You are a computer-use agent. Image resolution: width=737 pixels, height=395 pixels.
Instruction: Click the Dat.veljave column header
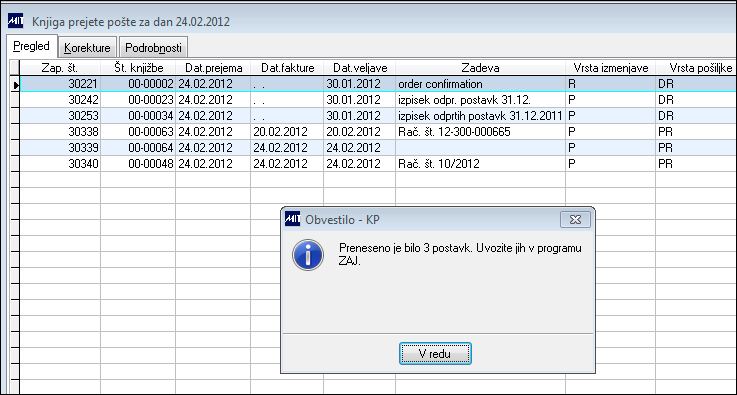(x=360, y=68)
